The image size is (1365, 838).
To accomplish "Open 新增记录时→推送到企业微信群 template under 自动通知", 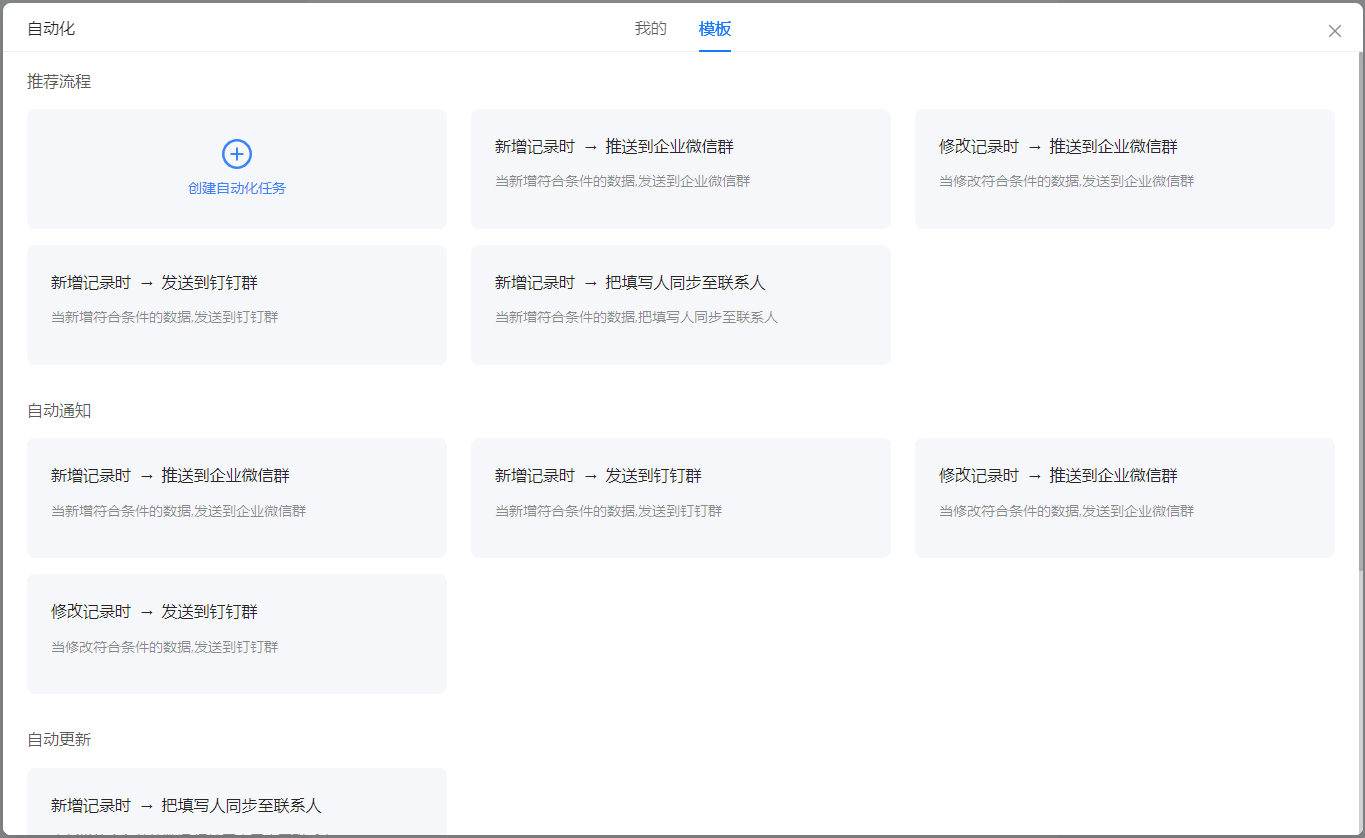I will pyautogui.click(x=237, y=498).
